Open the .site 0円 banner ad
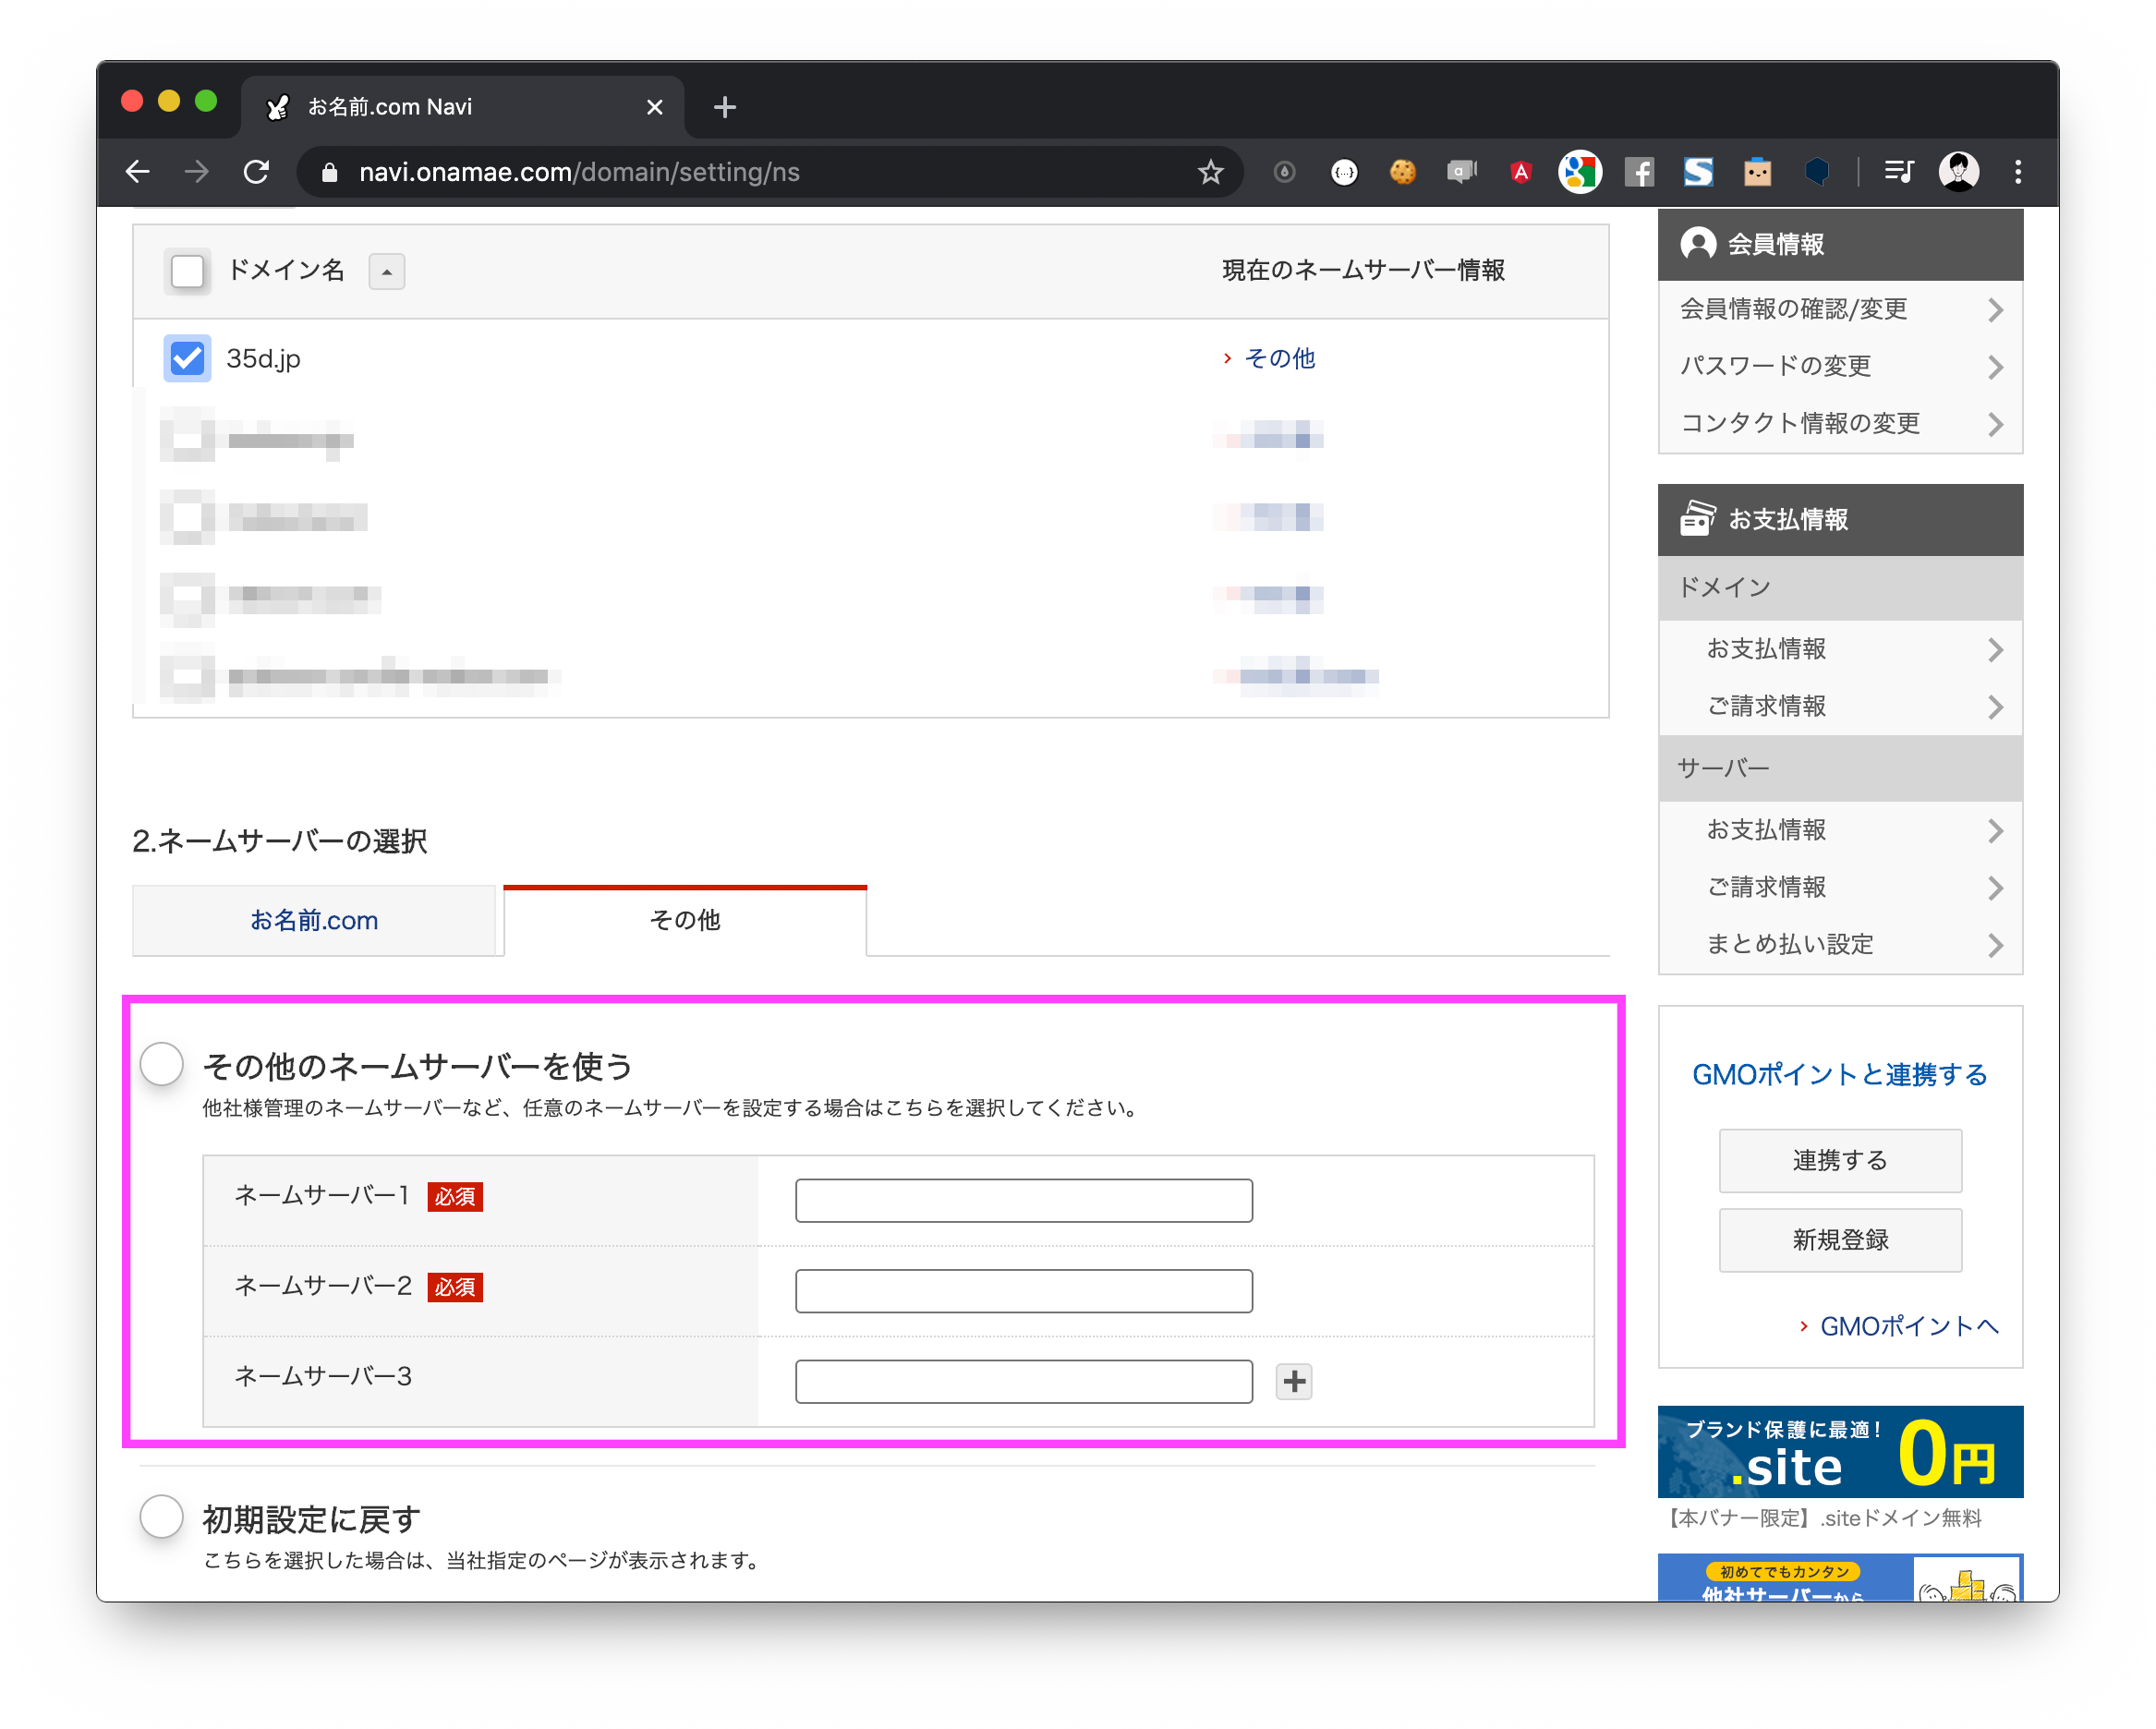Image resolution: width=2156 pixels, height=1729 pixels. [x=1840, y=1452]
